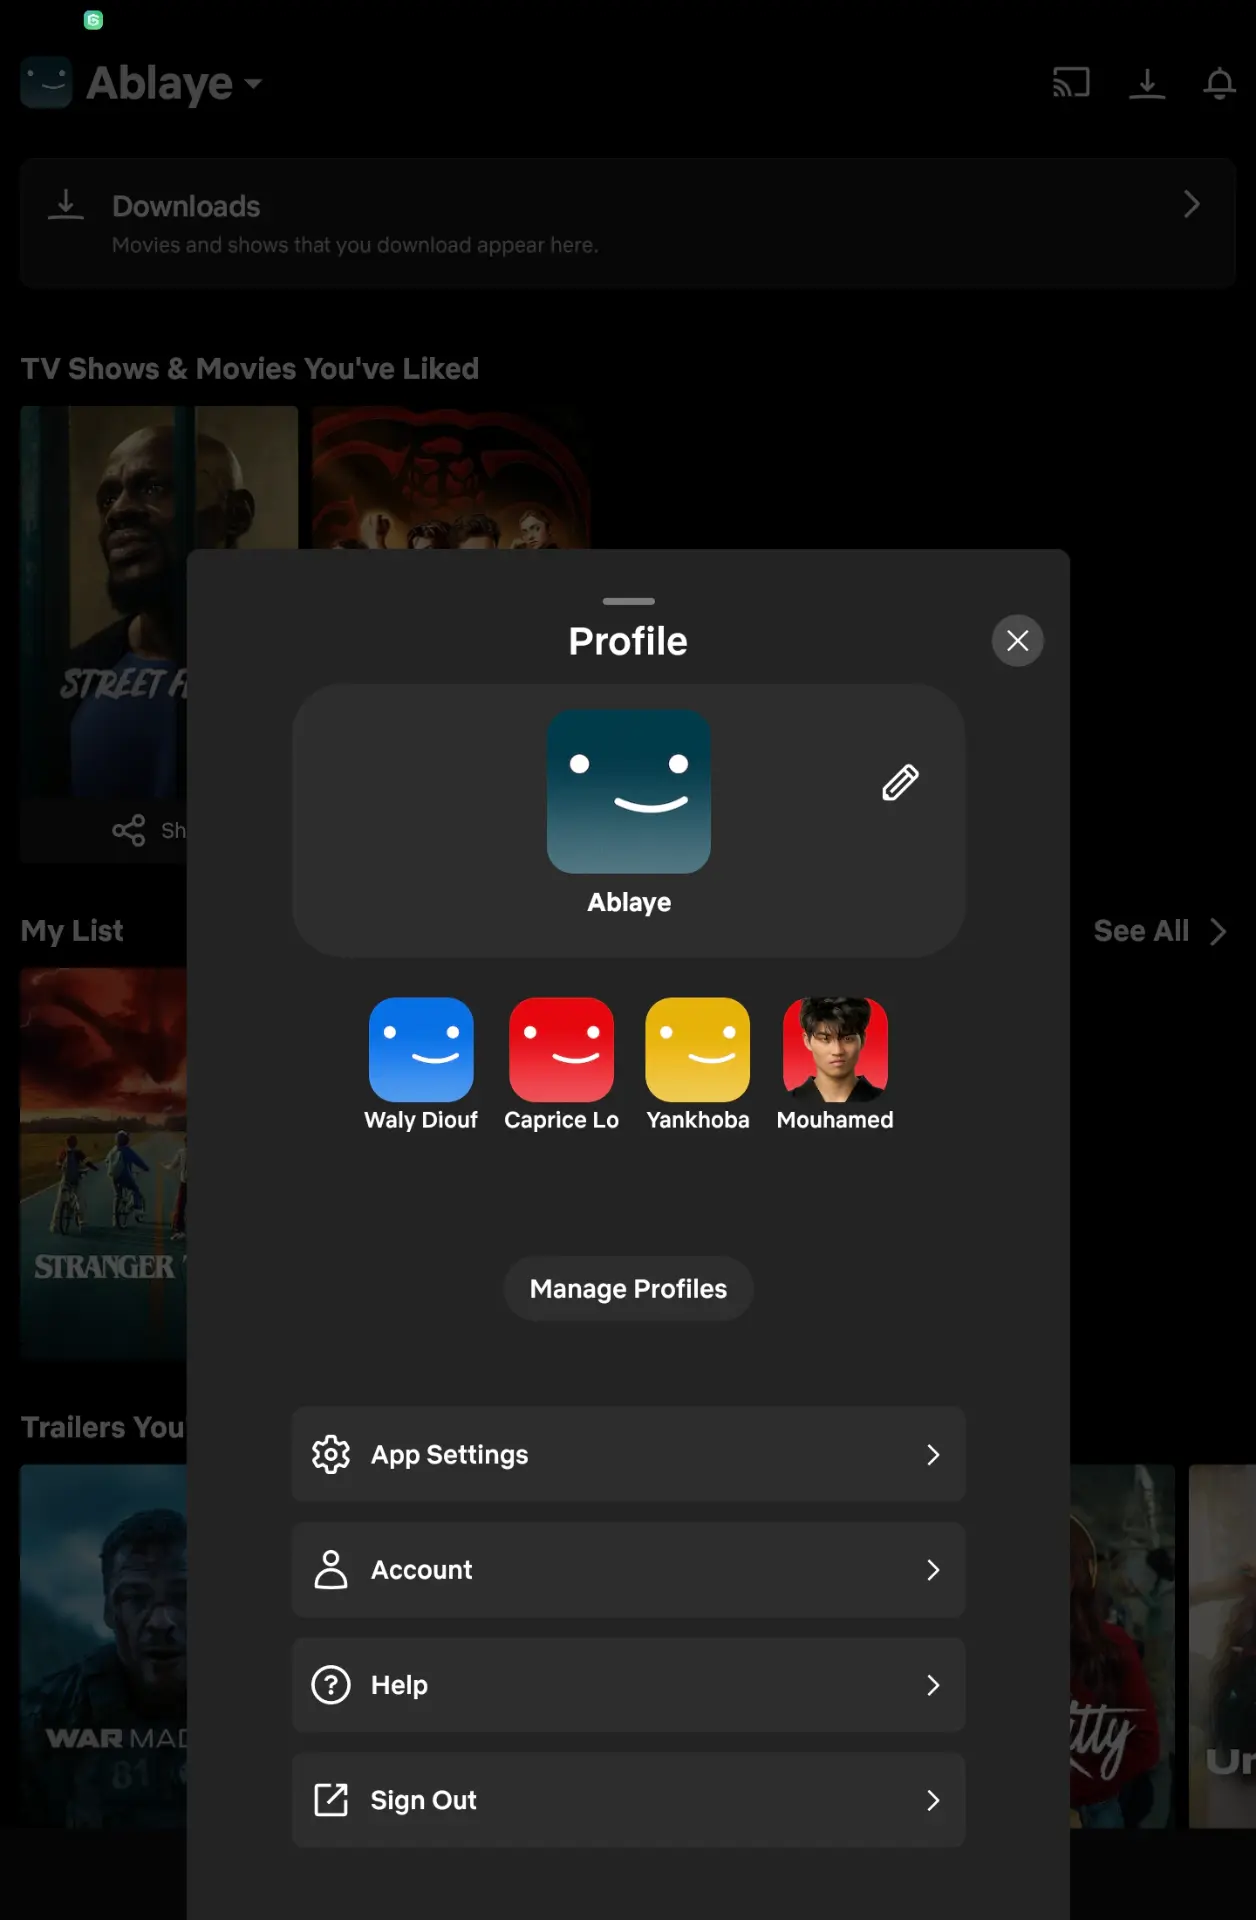Open the War Machine trailer thumbnail
The width and height of the screenshot is (1256, 1920).
[x=103, y=1646]
